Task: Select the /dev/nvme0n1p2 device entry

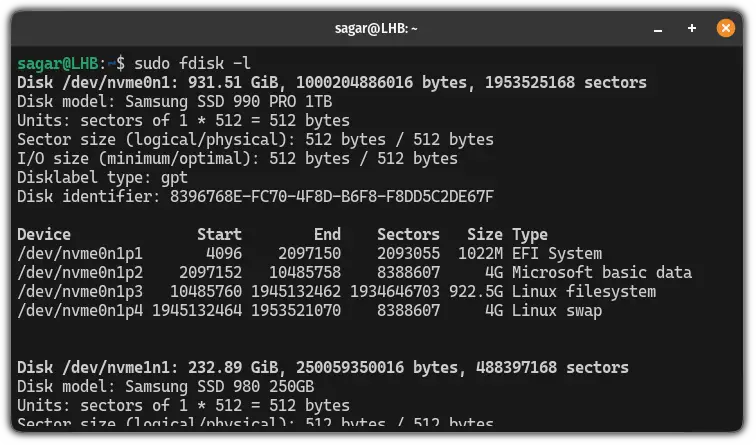Action: point(80,272)
